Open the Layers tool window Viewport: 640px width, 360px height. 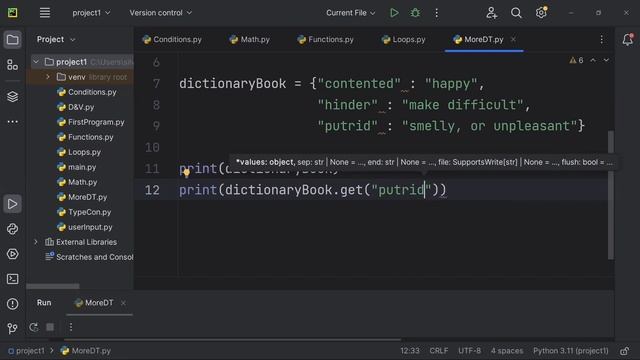click(13, 97)
